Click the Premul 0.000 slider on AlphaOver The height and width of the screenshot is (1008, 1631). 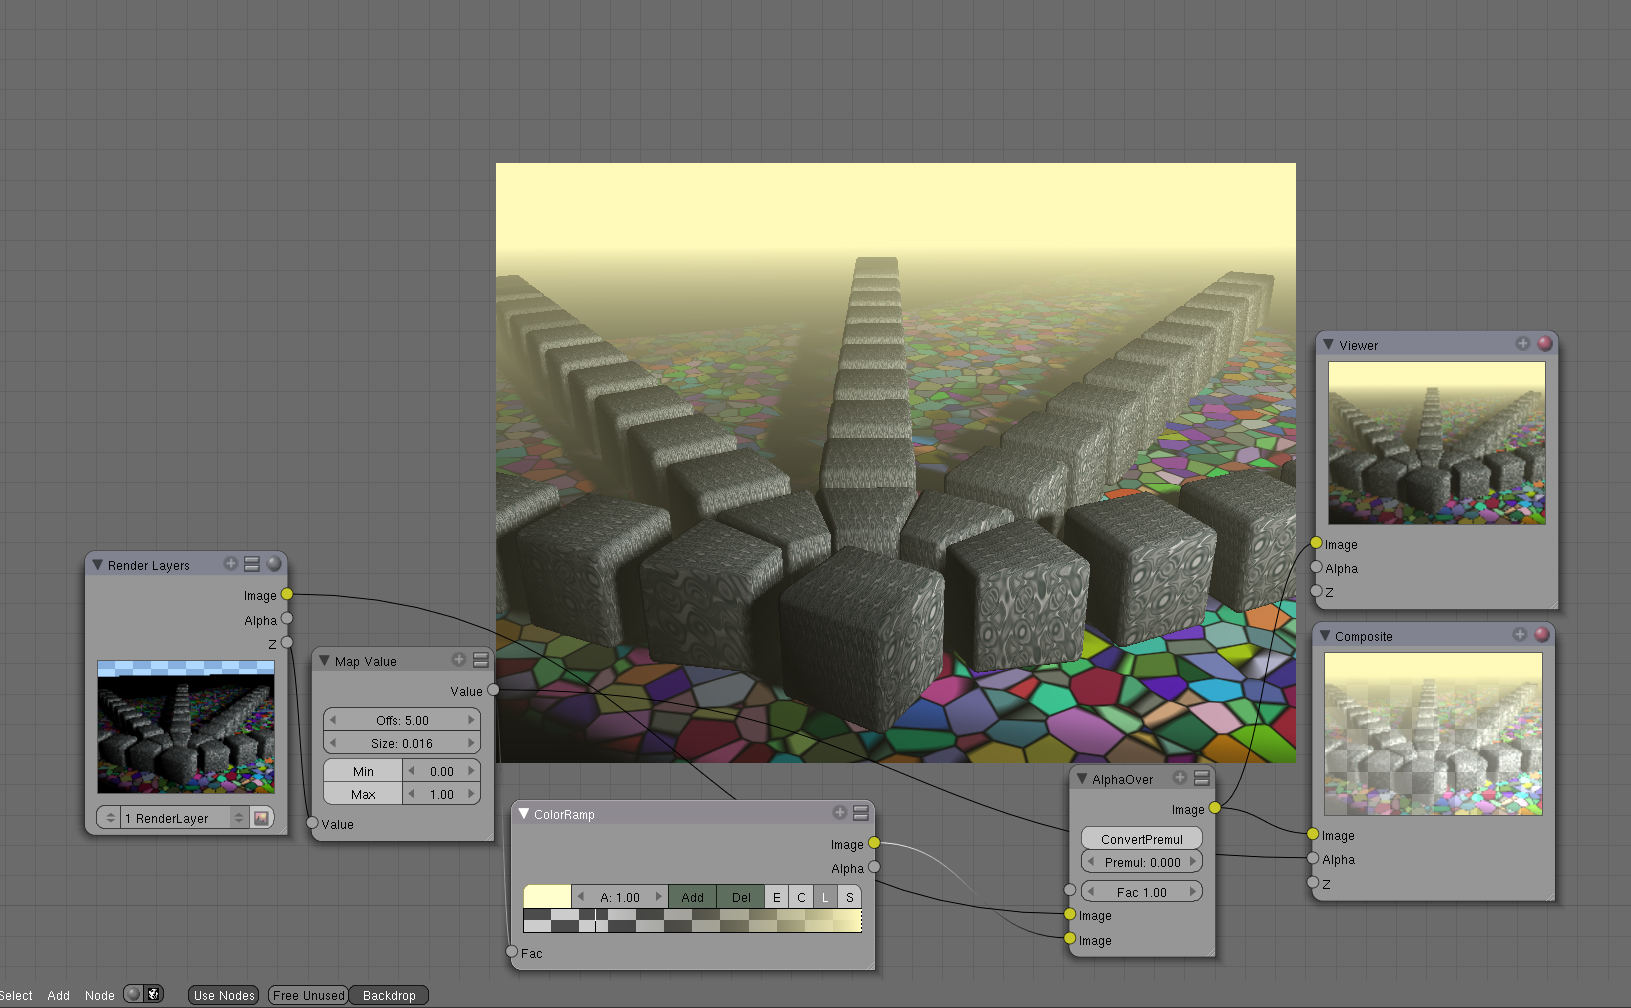pyautogui.click(x=1142, y=862)
